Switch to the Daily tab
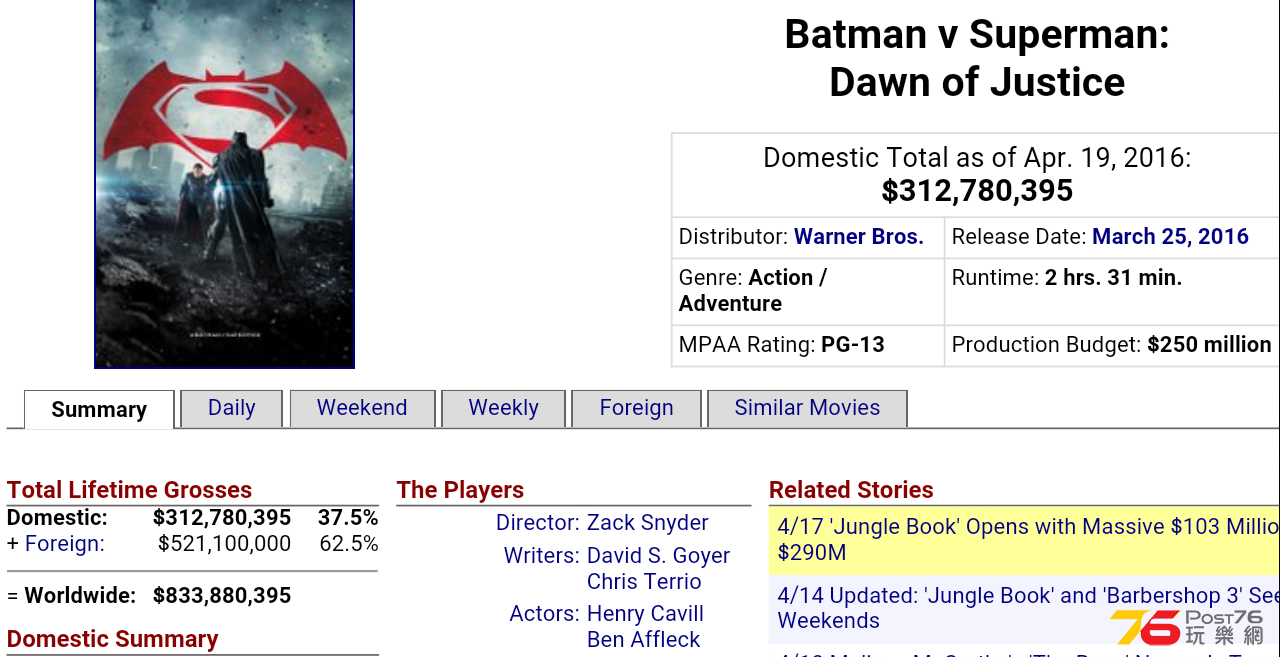The height and width of the screenshot is (658, 1280). (232, 408)
